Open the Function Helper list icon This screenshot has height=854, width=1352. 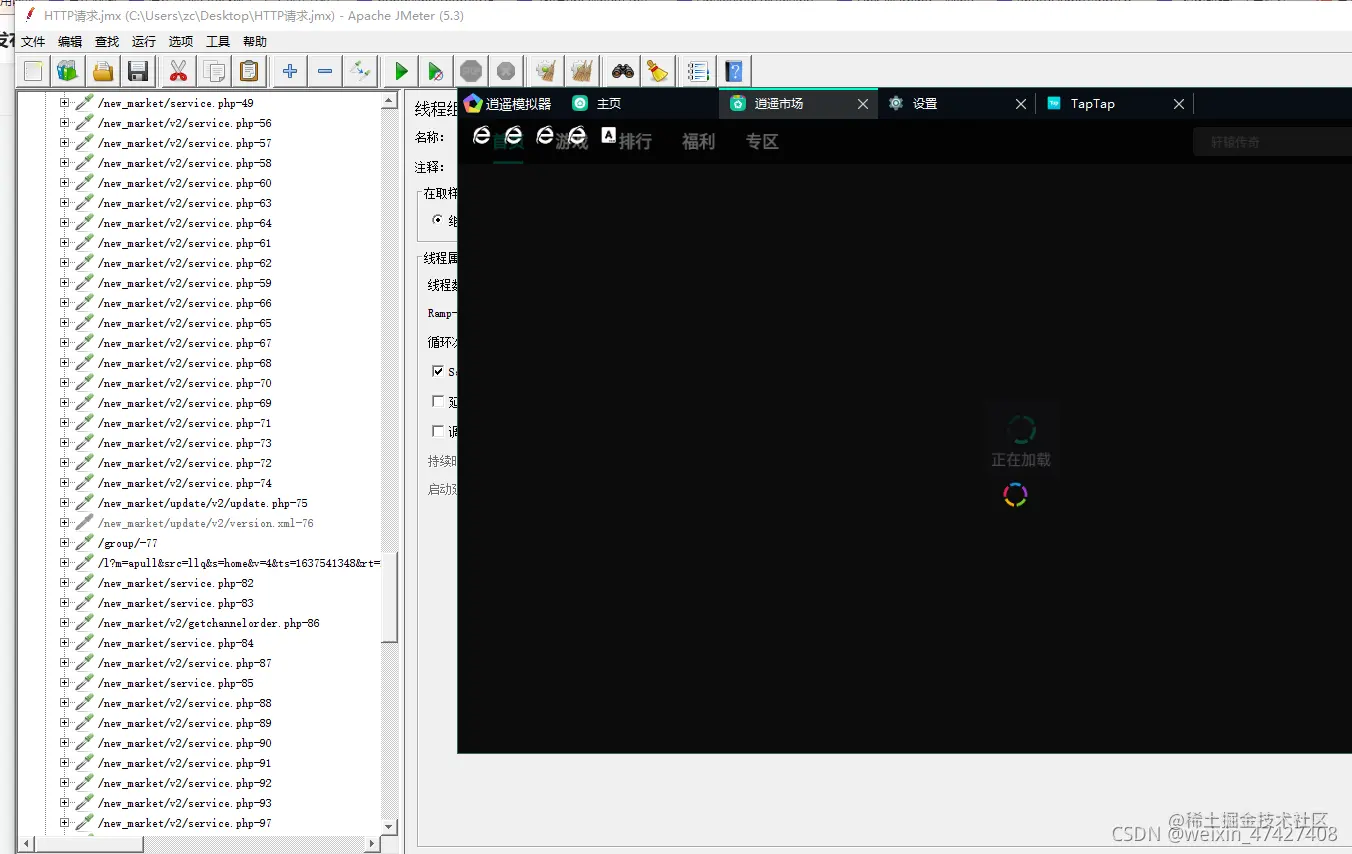699,71
